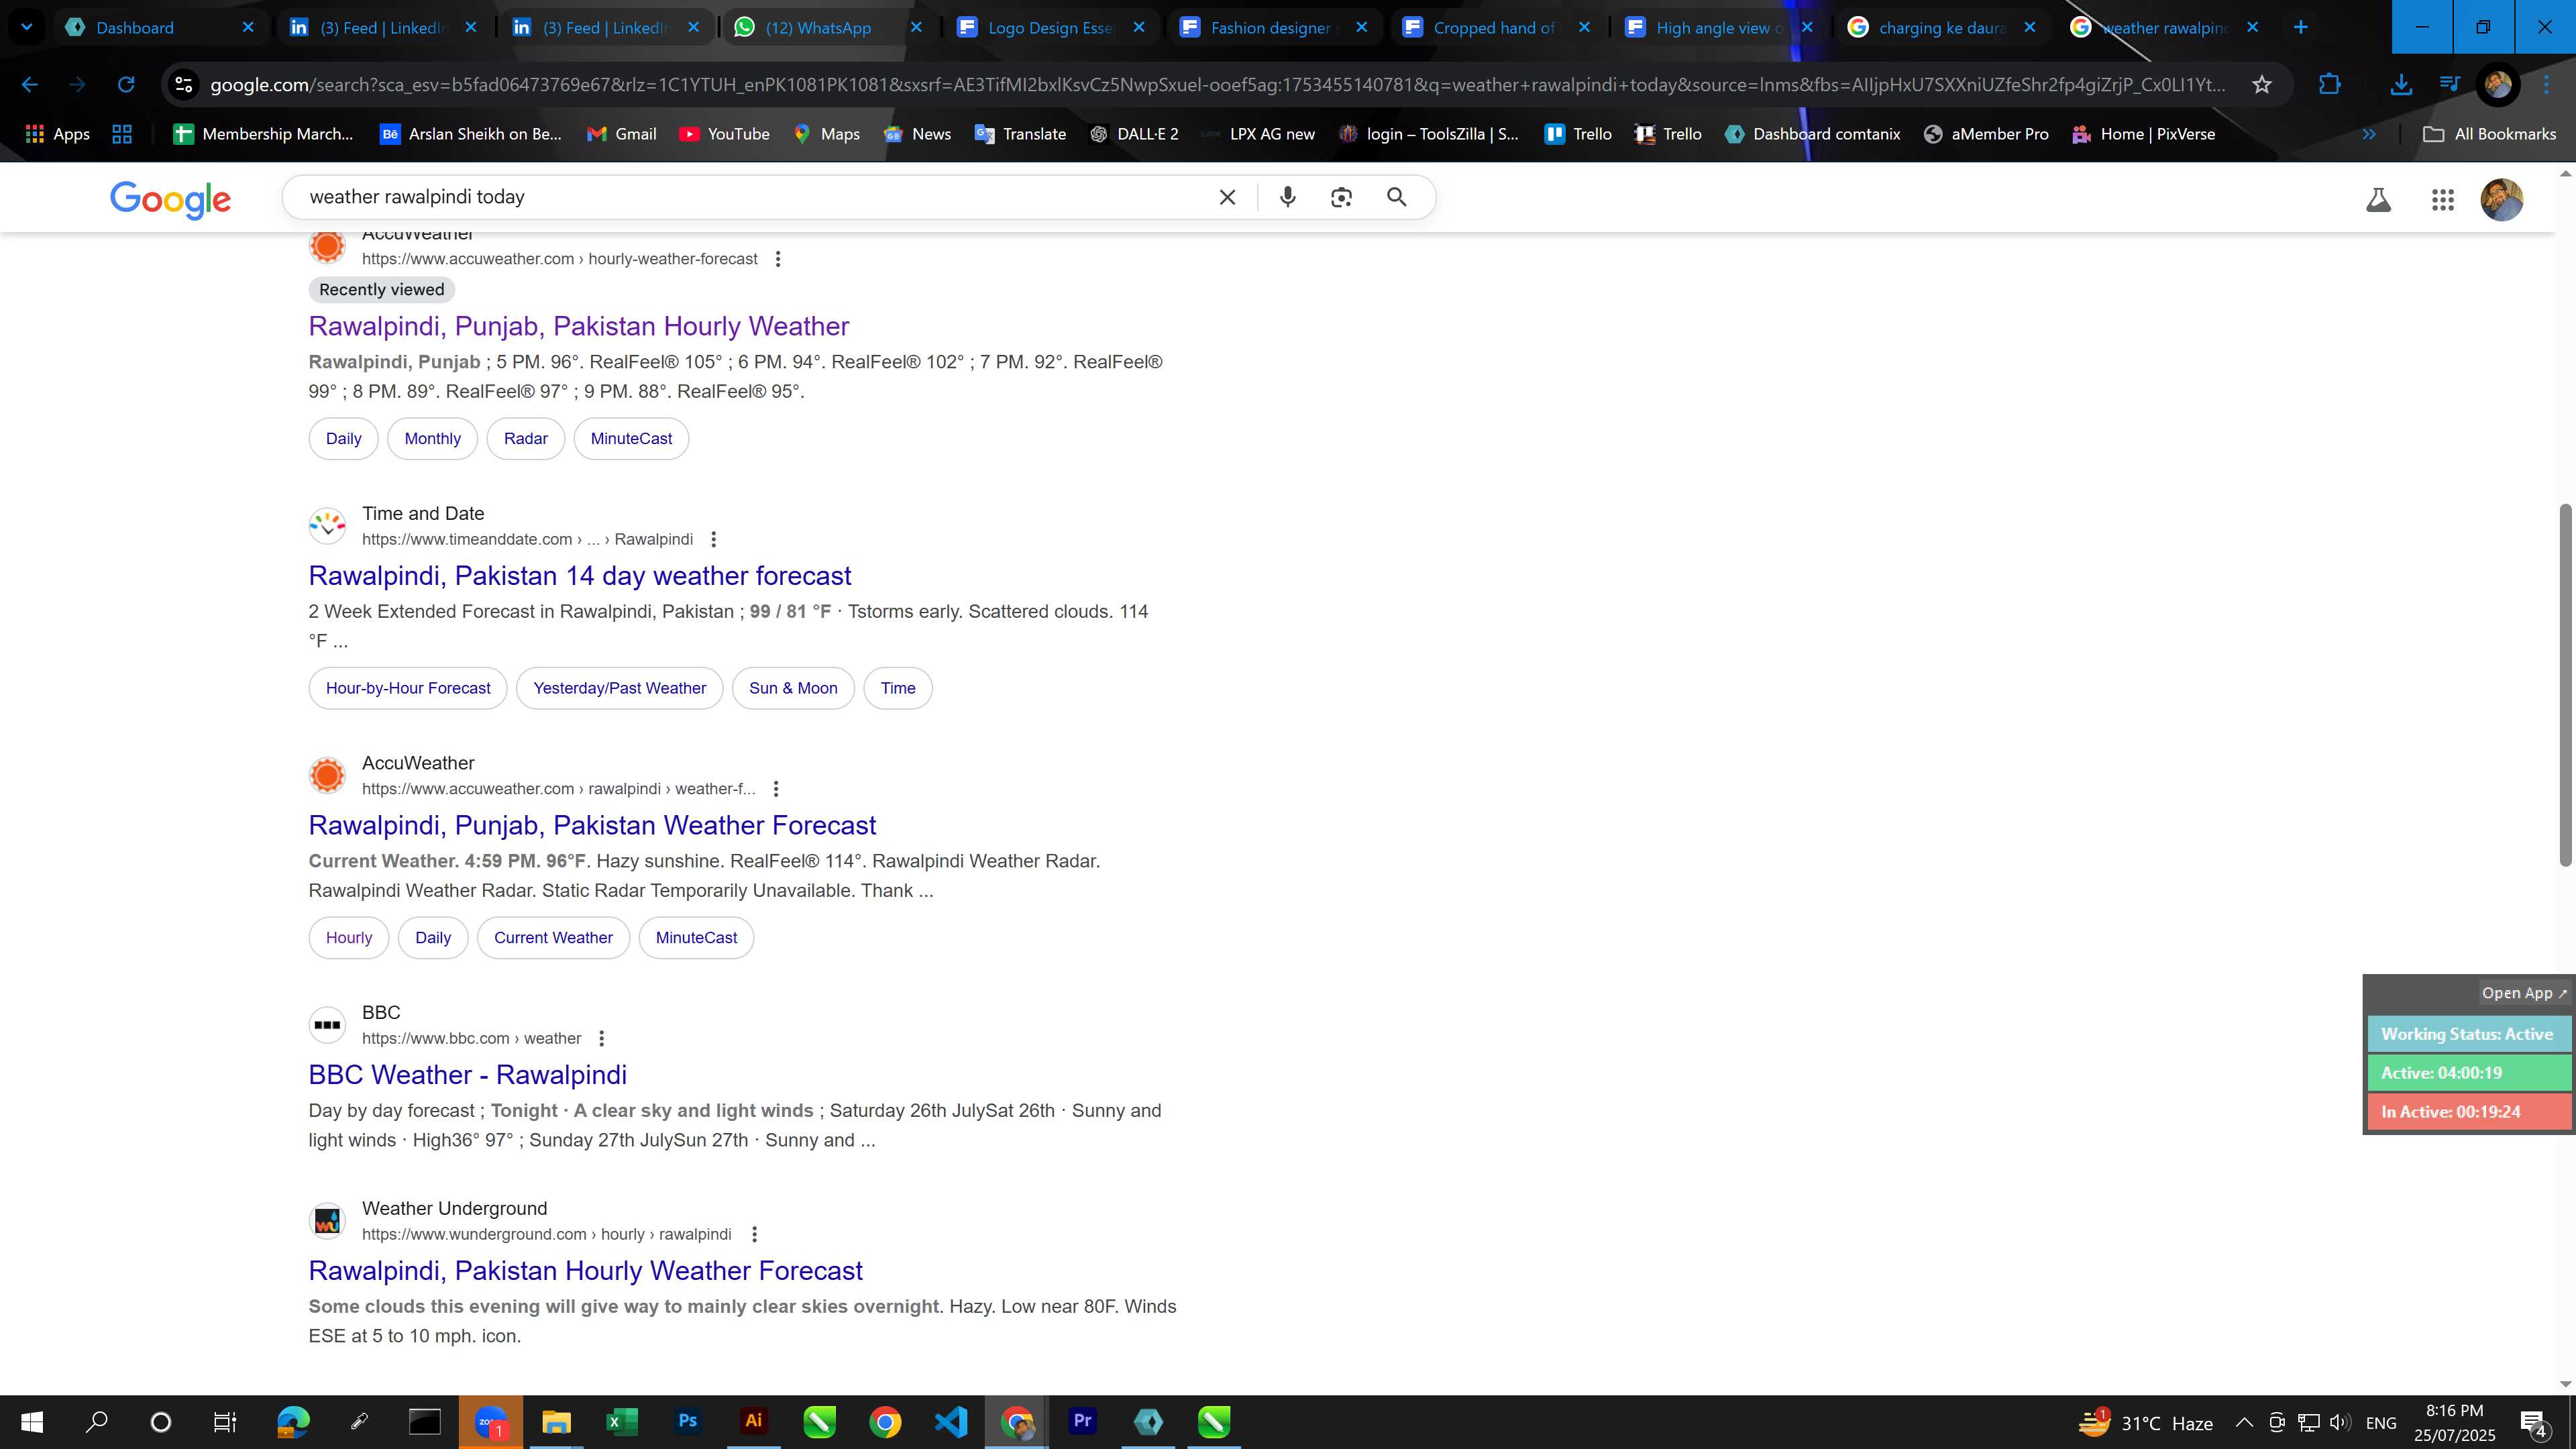2576x1449 pixels.
Task: Open Google account profile picture
Action: [x=2502, y=199]
